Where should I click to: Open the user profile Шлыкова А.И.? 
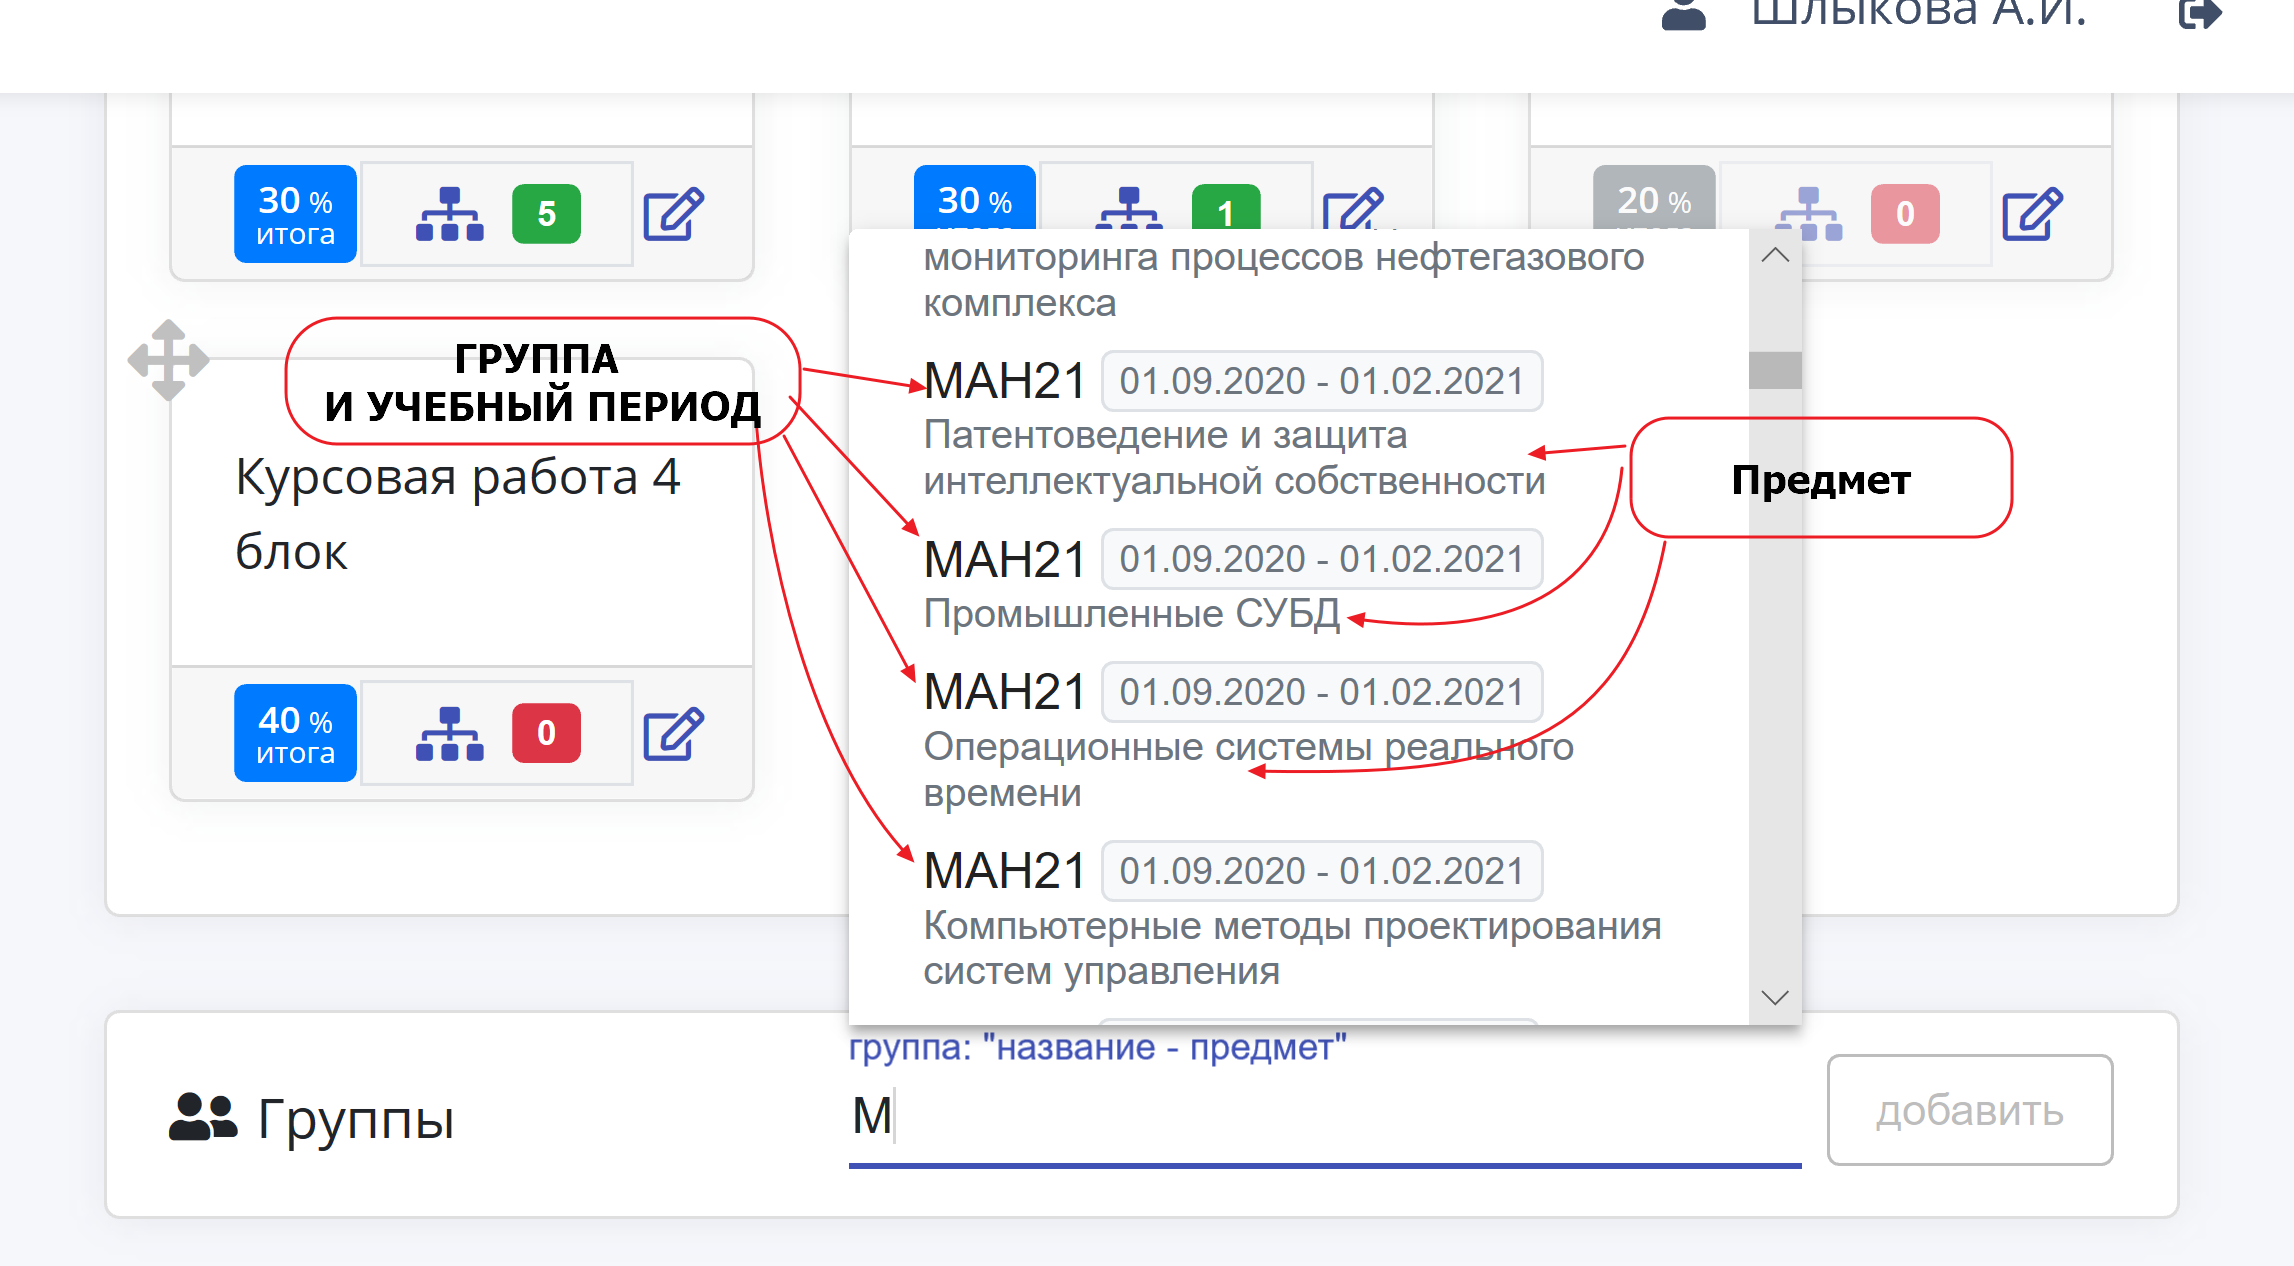1918,14
